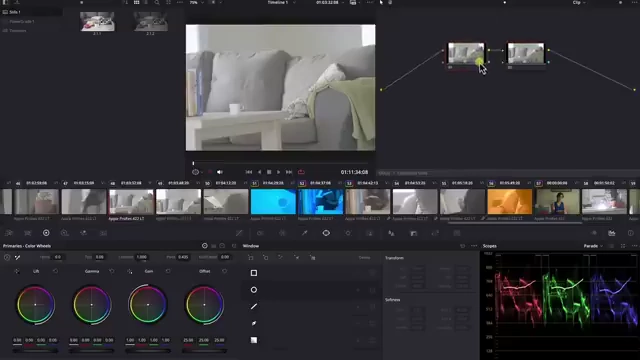Open the RGB Mixer palette
The image size is (640, 360).
[84, 233]
